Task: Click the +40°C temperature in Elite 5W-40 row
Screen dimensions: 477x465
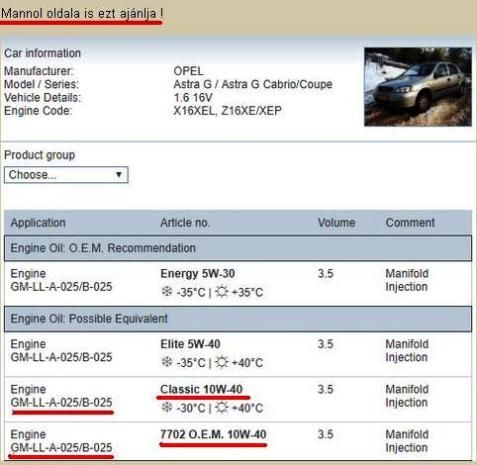Action: click(x=247, y=363)
